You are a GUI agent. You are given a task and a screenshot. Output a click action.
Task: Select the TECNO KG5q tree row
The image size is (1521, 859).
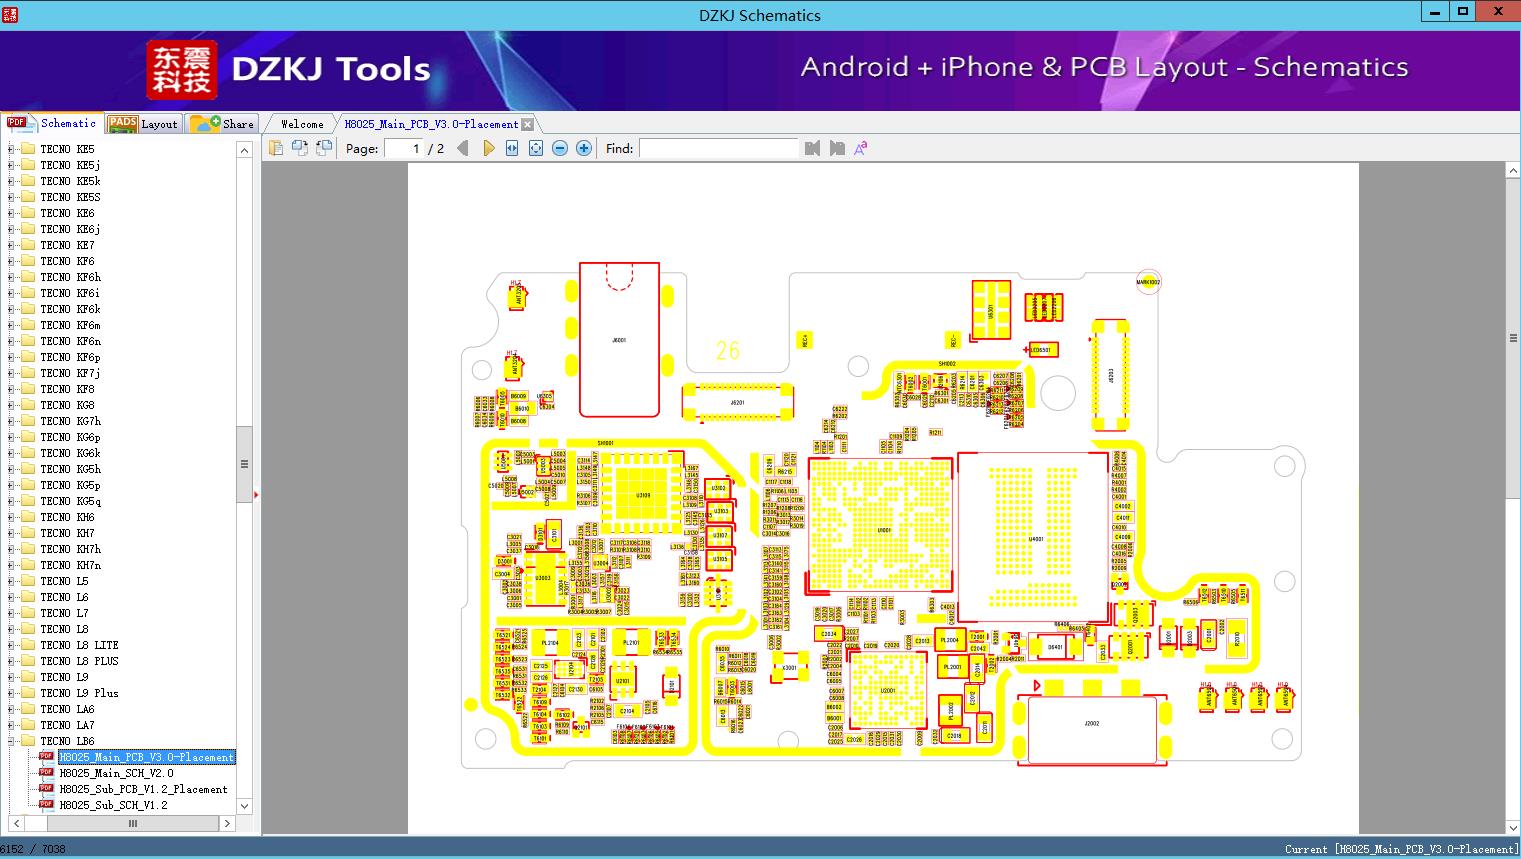pyautogui.click(x=70, y=501)
